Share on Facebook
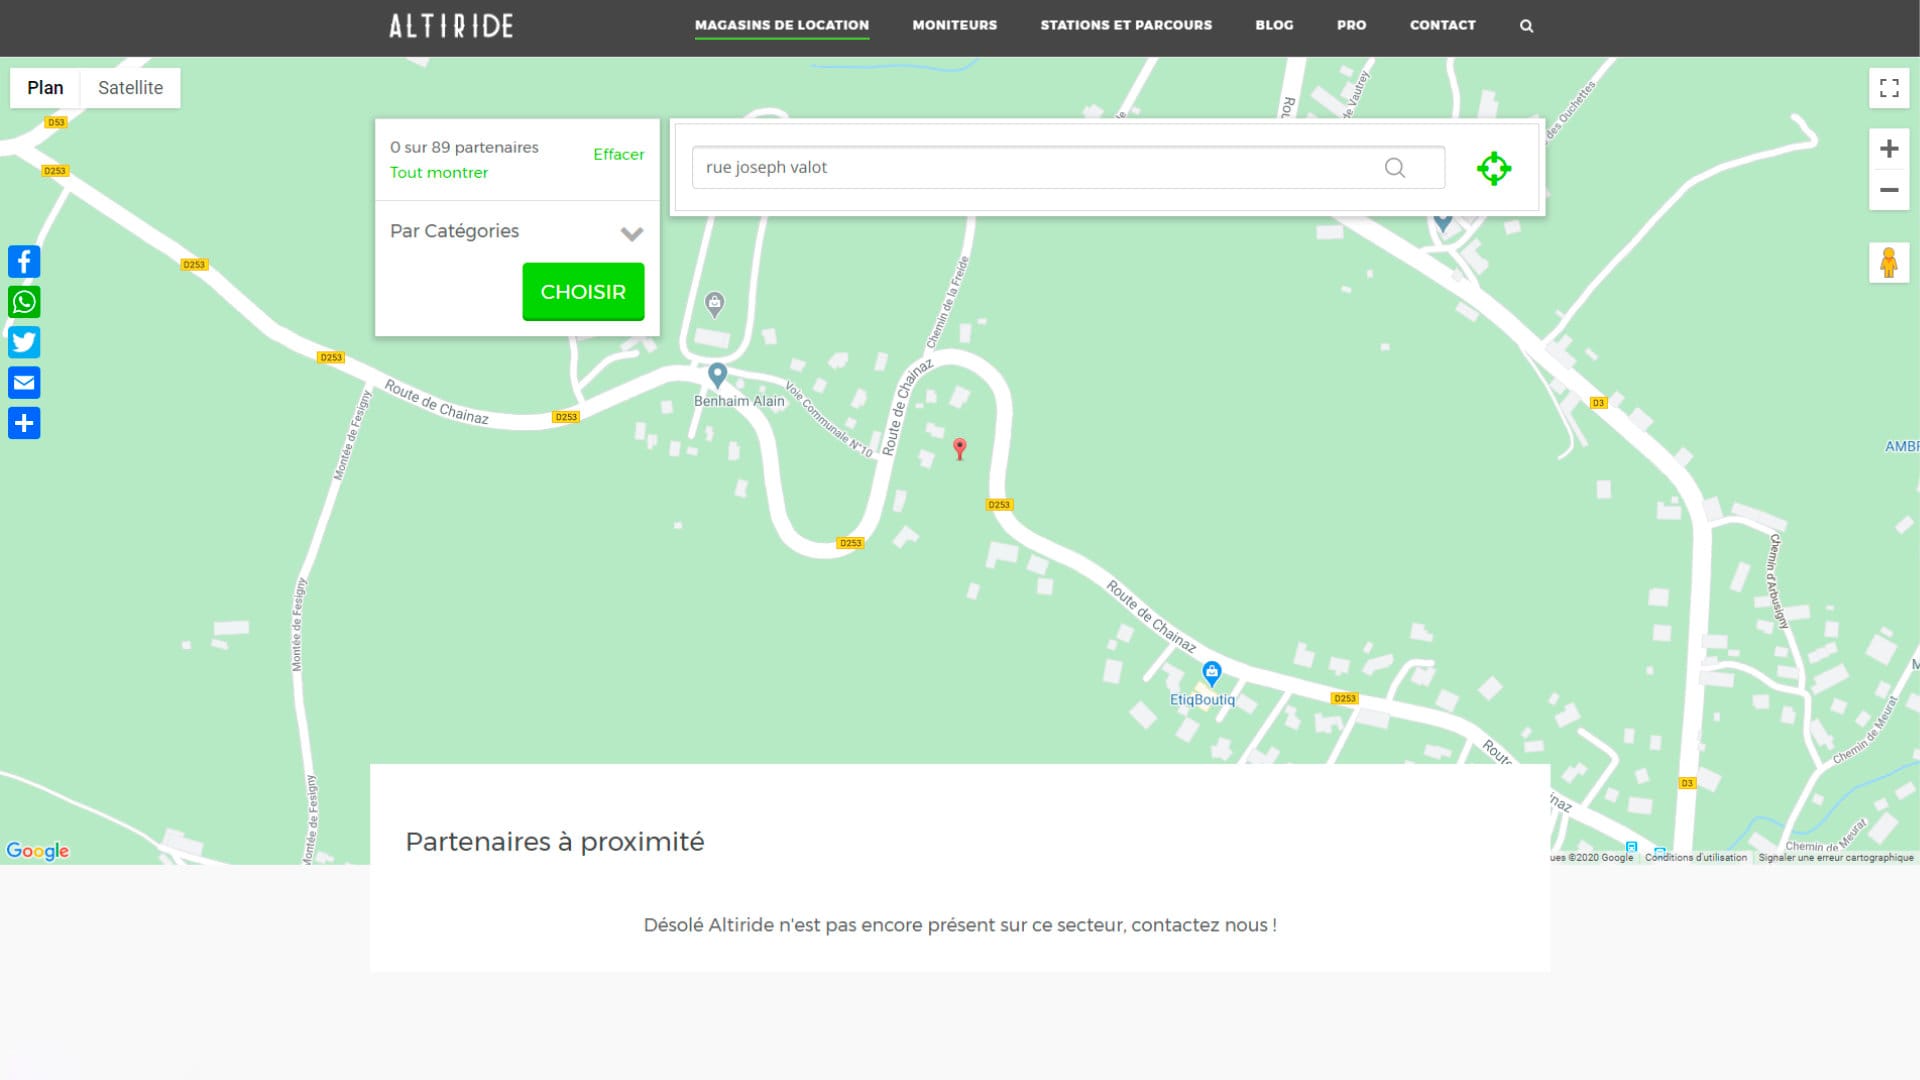1920x1080 pixels. coord(24,262)
